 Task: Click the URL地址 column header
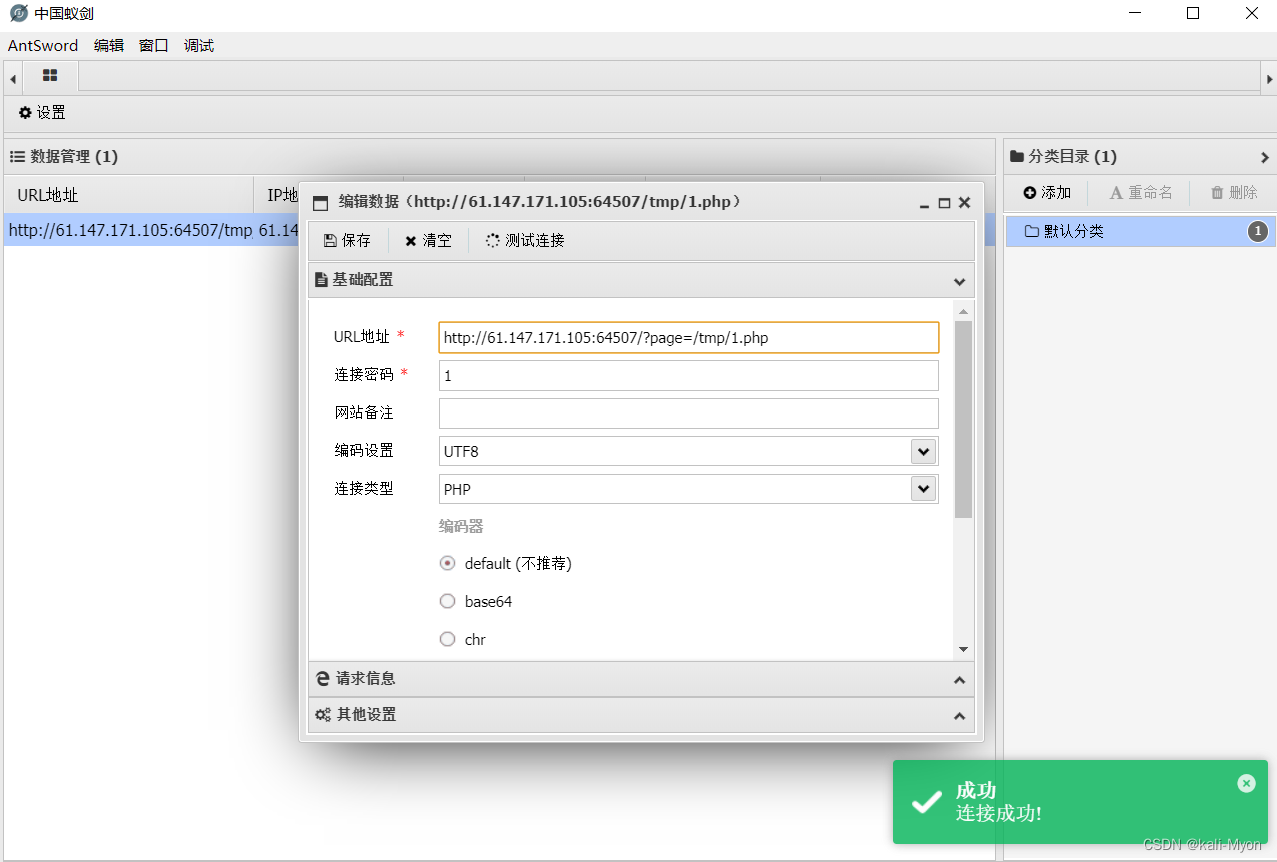(x=129, y=195)
